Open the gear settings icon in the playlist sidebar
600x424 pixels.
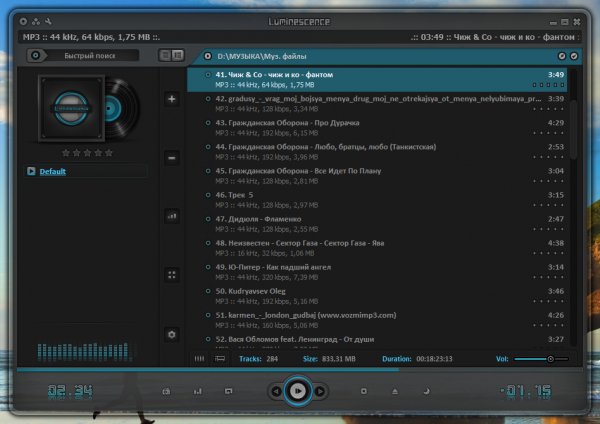(x=172, y=334)
